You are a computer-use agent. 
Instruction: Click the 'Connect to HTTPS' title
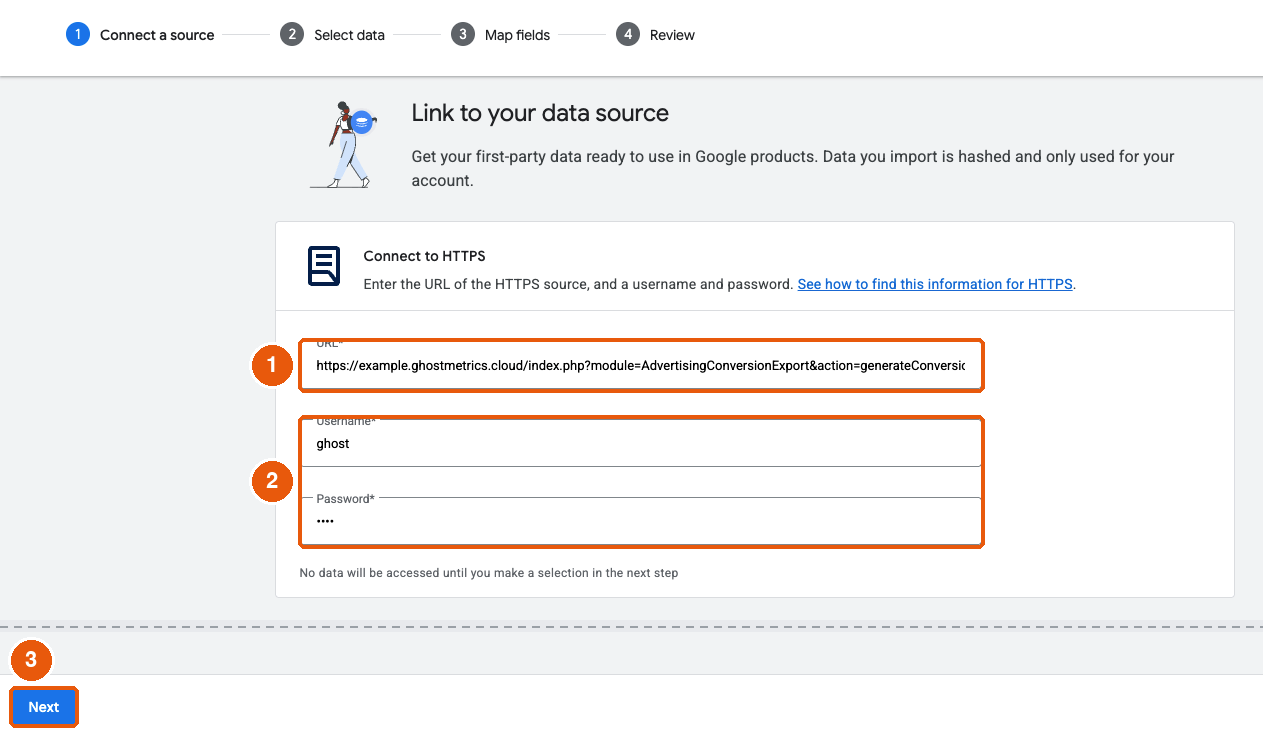[424, 257]
